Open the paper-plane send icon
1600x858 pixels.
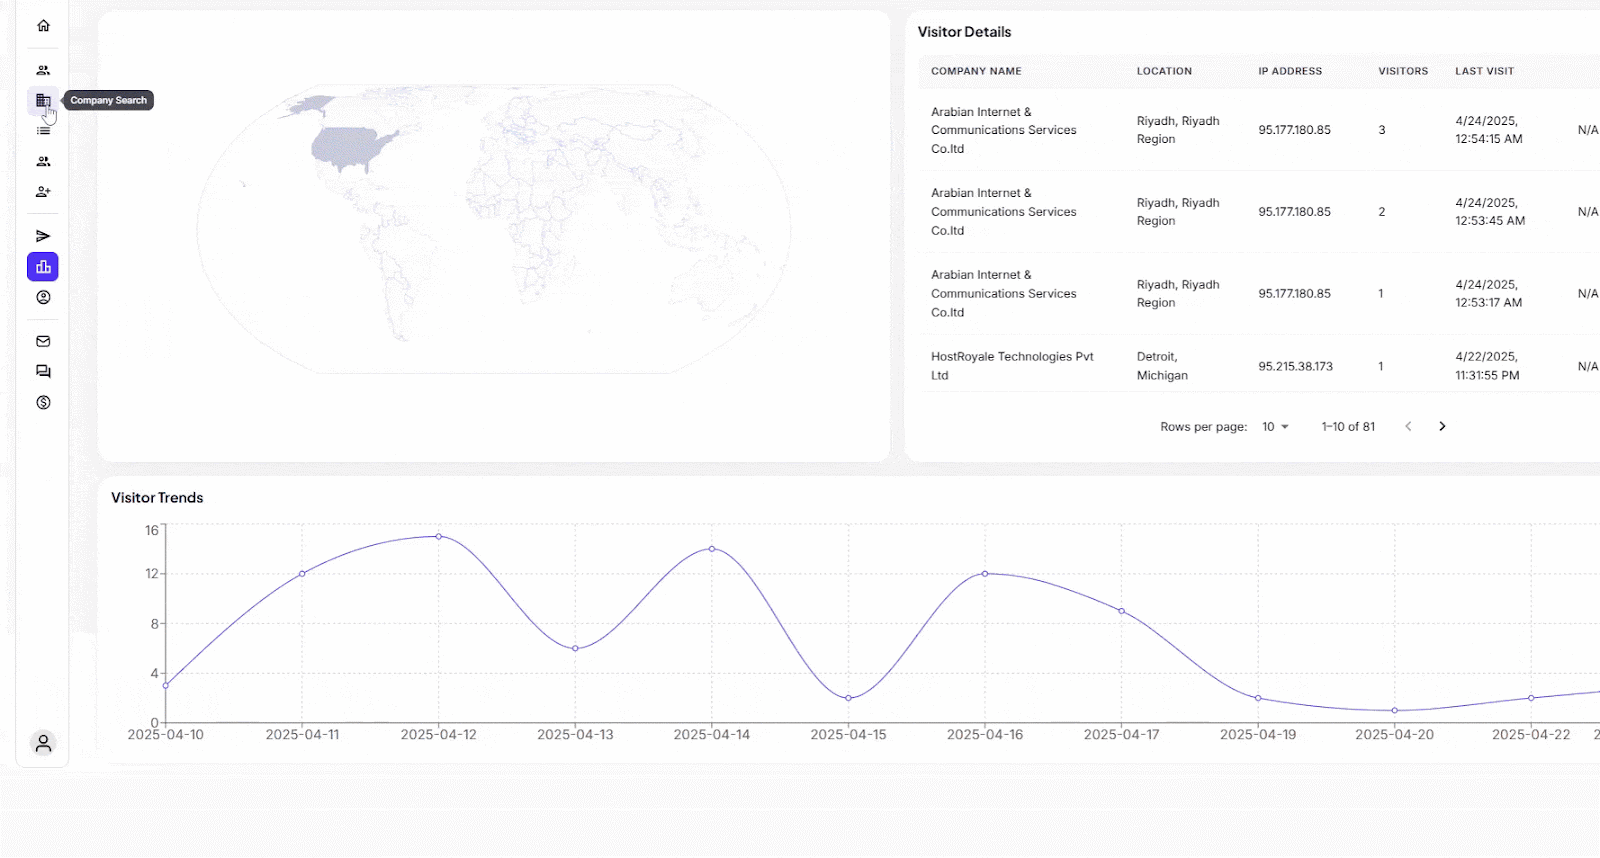coord(43,236)
